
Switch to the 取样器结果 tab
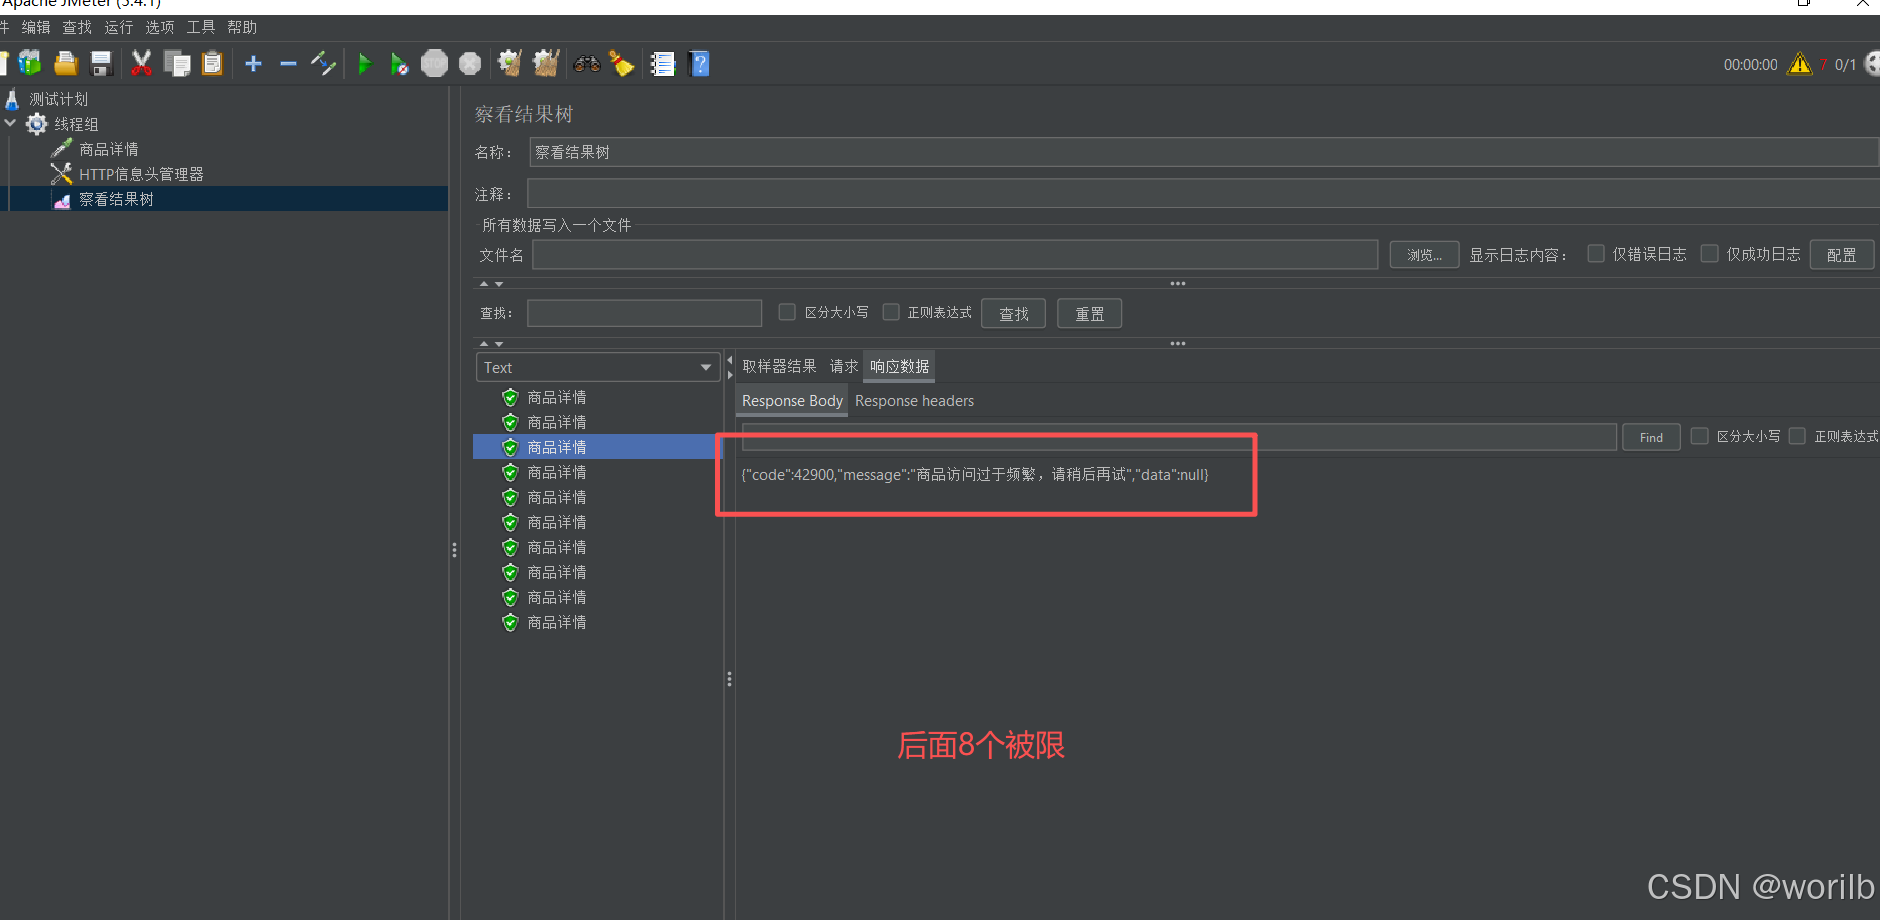coord(779,366)
